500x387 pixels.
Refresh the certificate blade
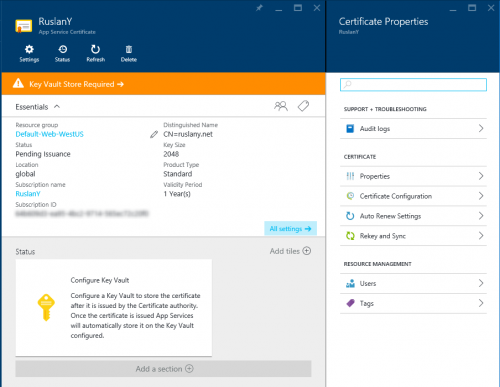[95, 49]
